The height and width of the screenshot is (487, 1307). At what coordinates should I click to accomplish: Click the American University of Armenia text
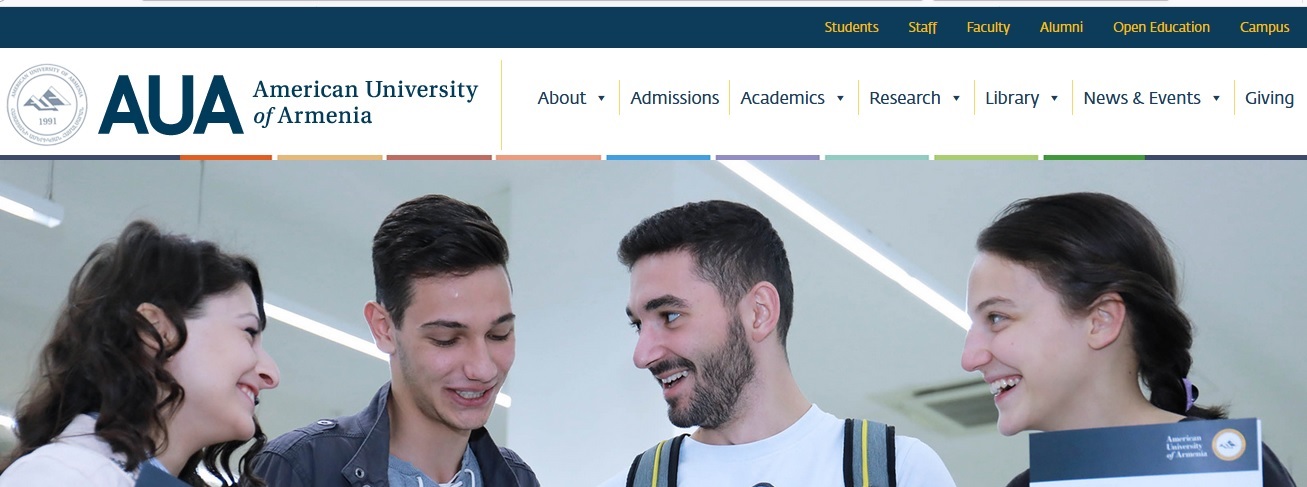coord(365,102)
